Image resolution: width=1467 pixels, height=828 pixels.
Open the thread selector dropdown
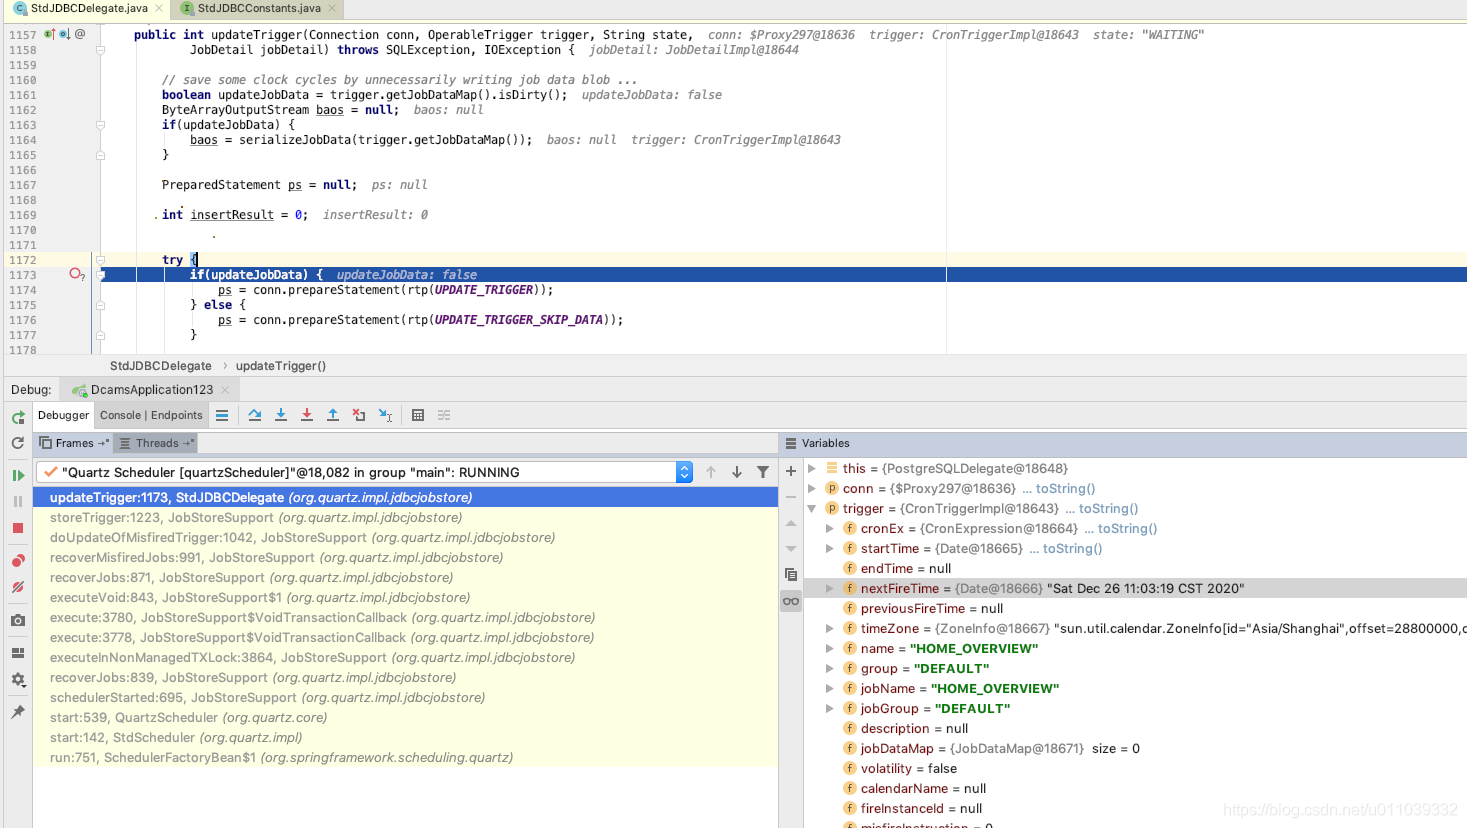tap(684, 472)
